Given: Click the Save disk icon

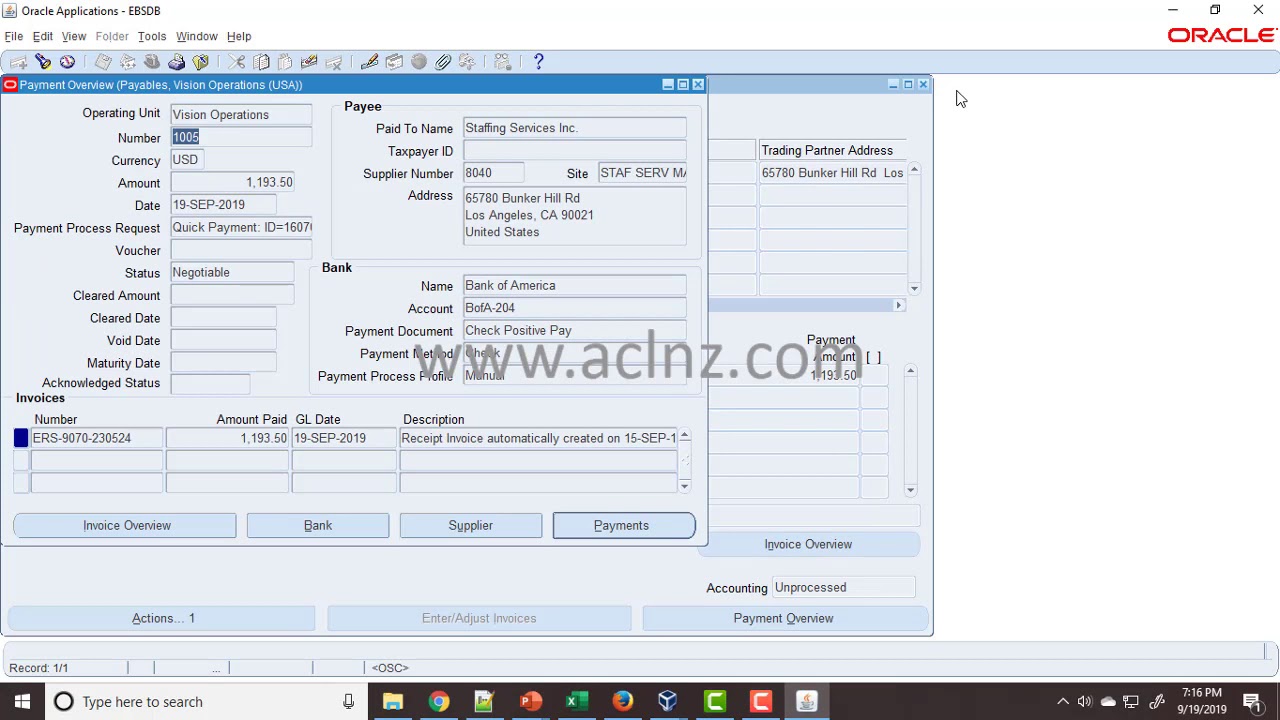Looking at the screenshot, I should 103,62.
